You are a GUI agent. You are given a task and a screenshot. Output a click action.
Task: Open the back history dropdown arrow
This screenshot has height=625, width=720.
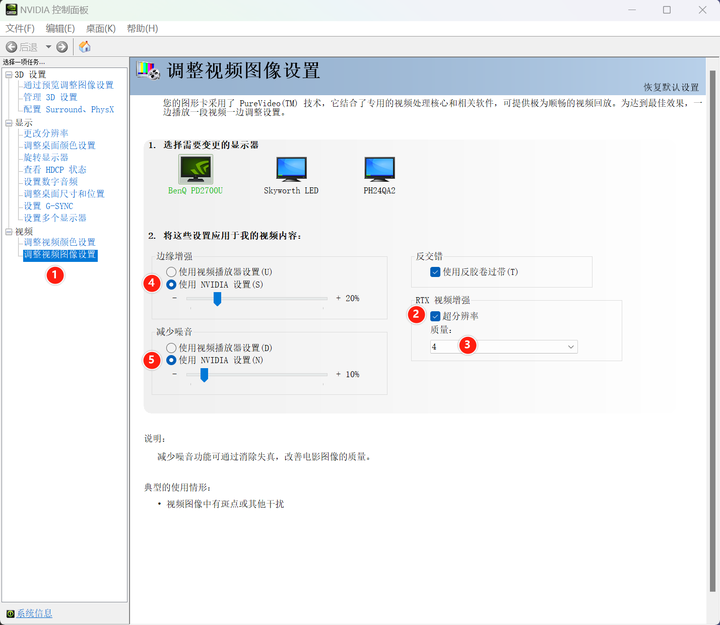click(48, 47)
